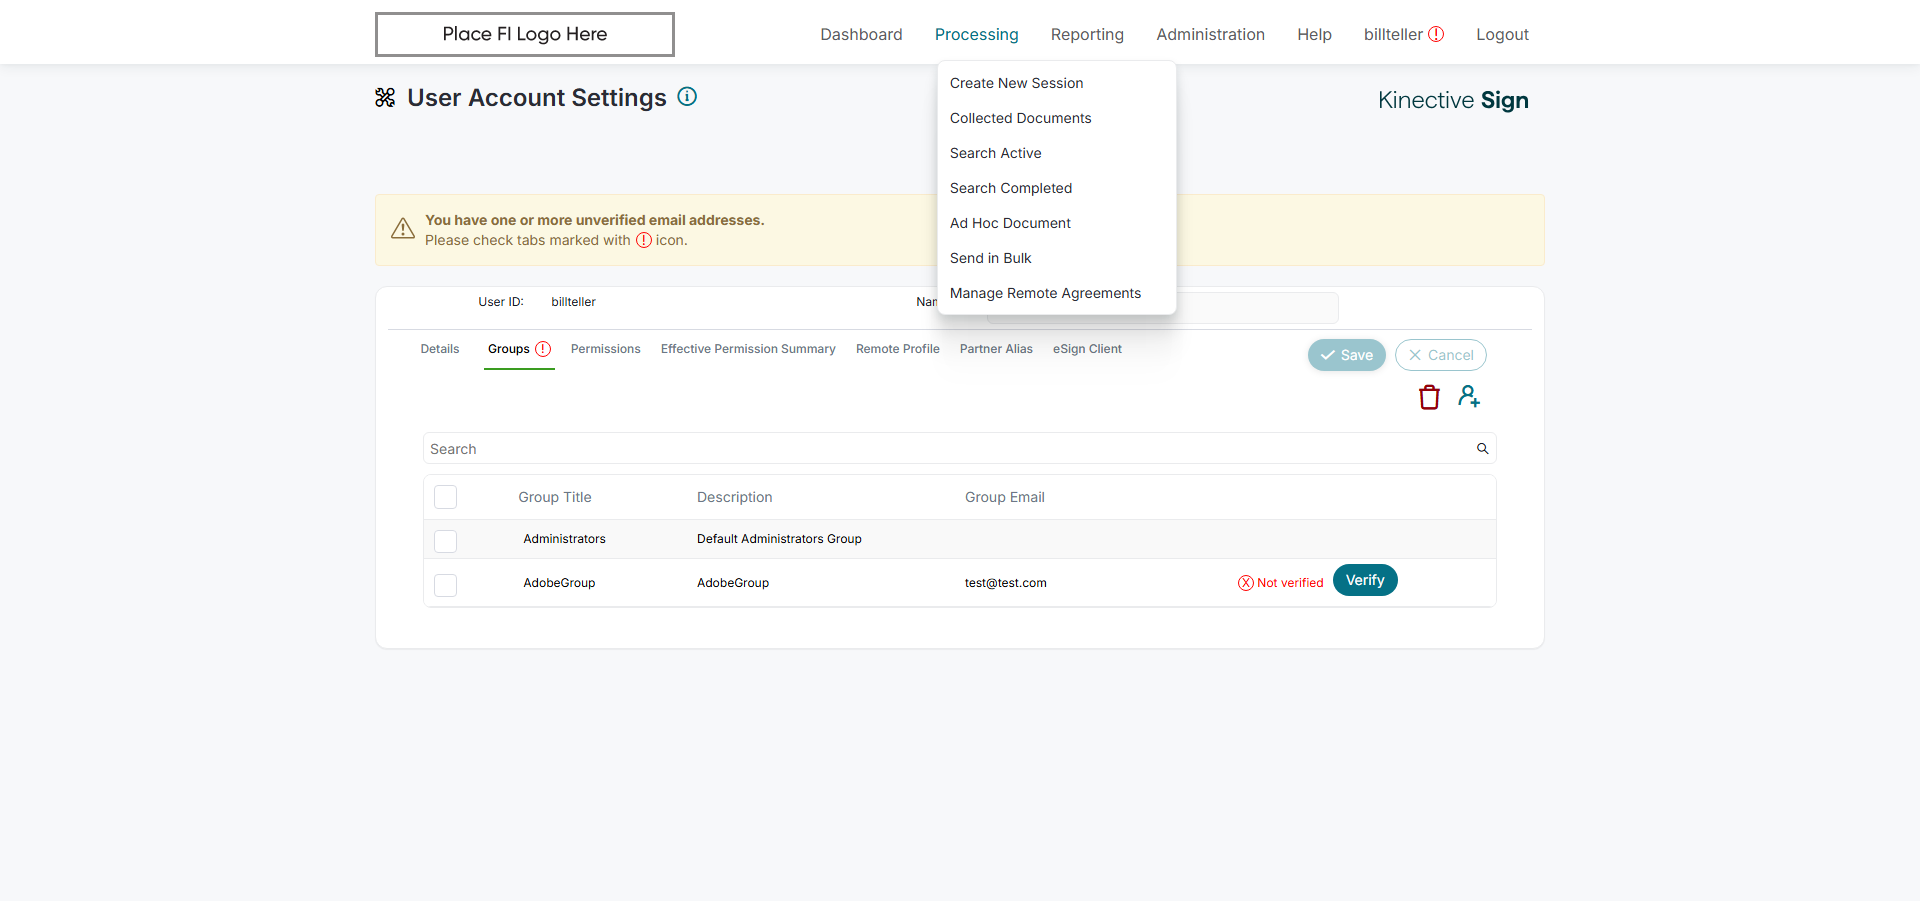1920x901 pixels.
Task: Expand the Administration menu
Action: [x=1210, y=34]
